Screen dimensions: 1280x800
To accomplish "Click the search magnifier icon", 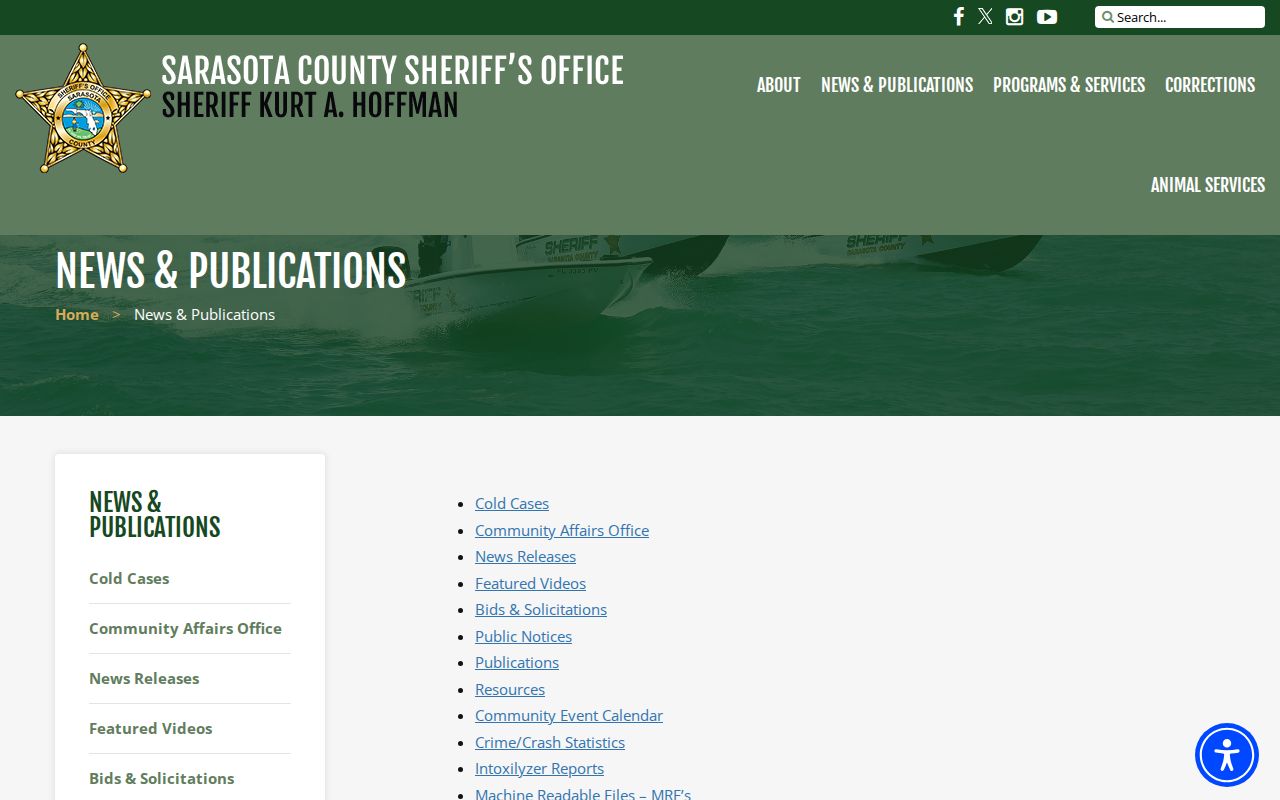I will click(x=1108, y=17).
